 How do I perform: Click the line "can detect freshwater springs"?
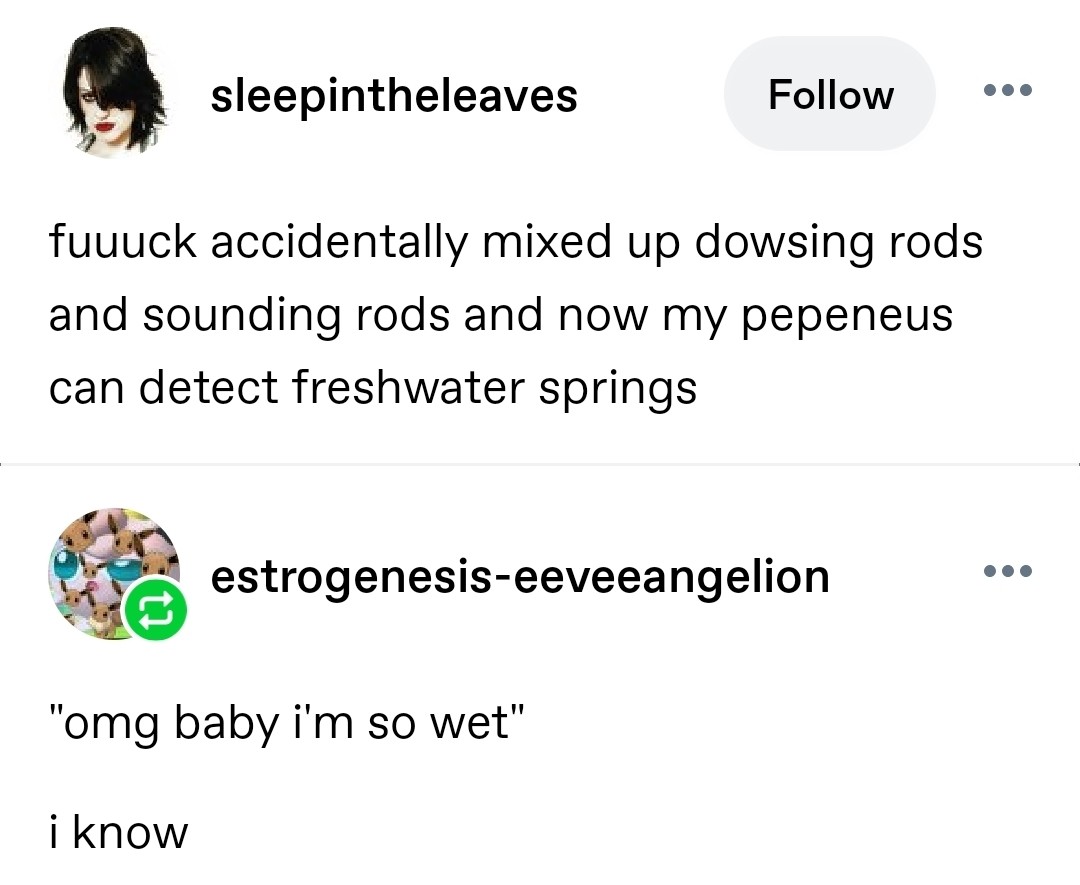[373, 388]
